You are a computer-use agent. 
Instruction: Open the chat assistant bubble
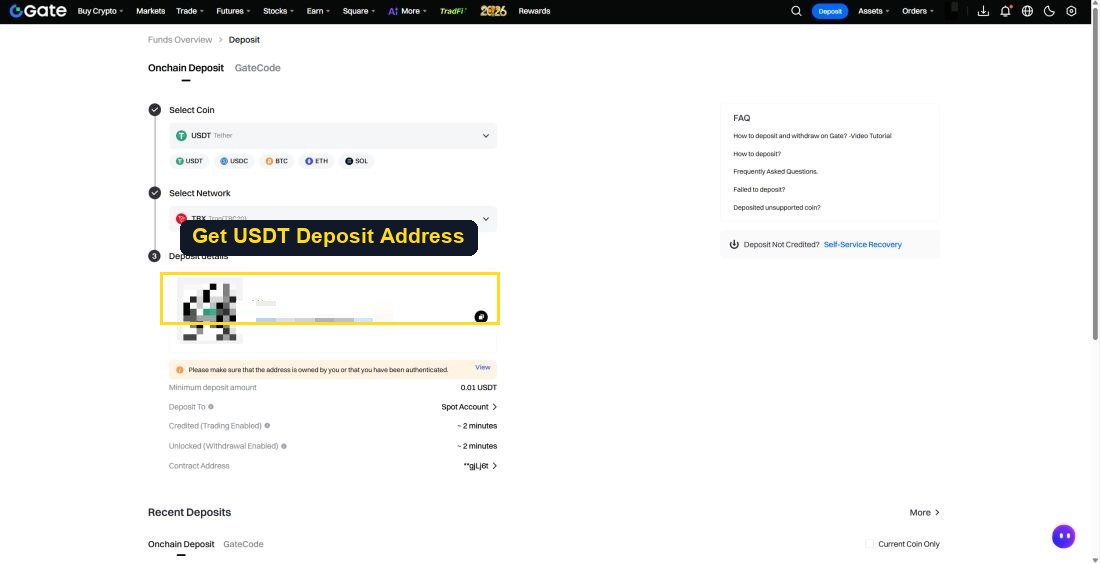coord(1064,536)
